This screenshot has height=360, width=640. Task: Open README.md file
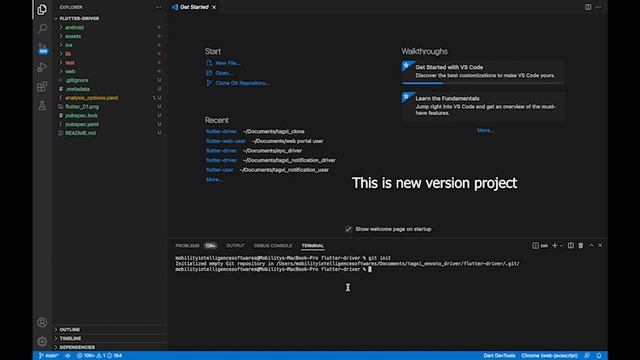coord(80,133)
